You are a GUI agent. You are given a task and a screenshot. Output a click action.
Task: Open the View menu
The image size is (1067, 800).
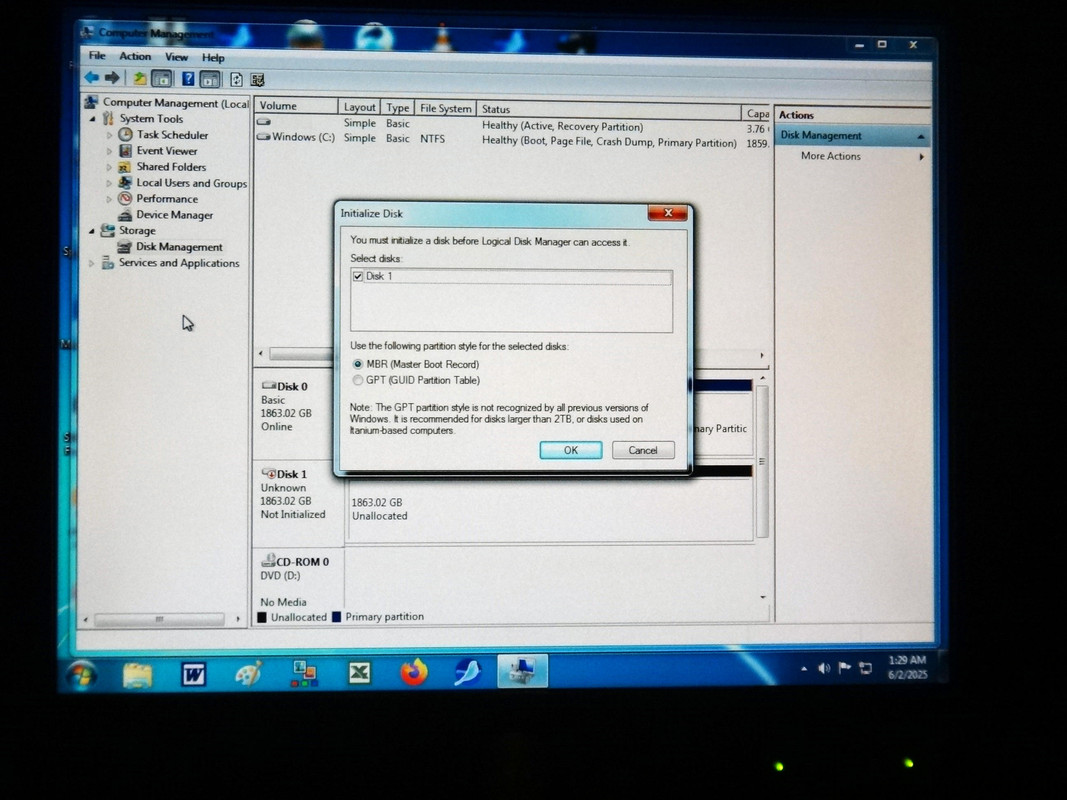click(176, 57)
